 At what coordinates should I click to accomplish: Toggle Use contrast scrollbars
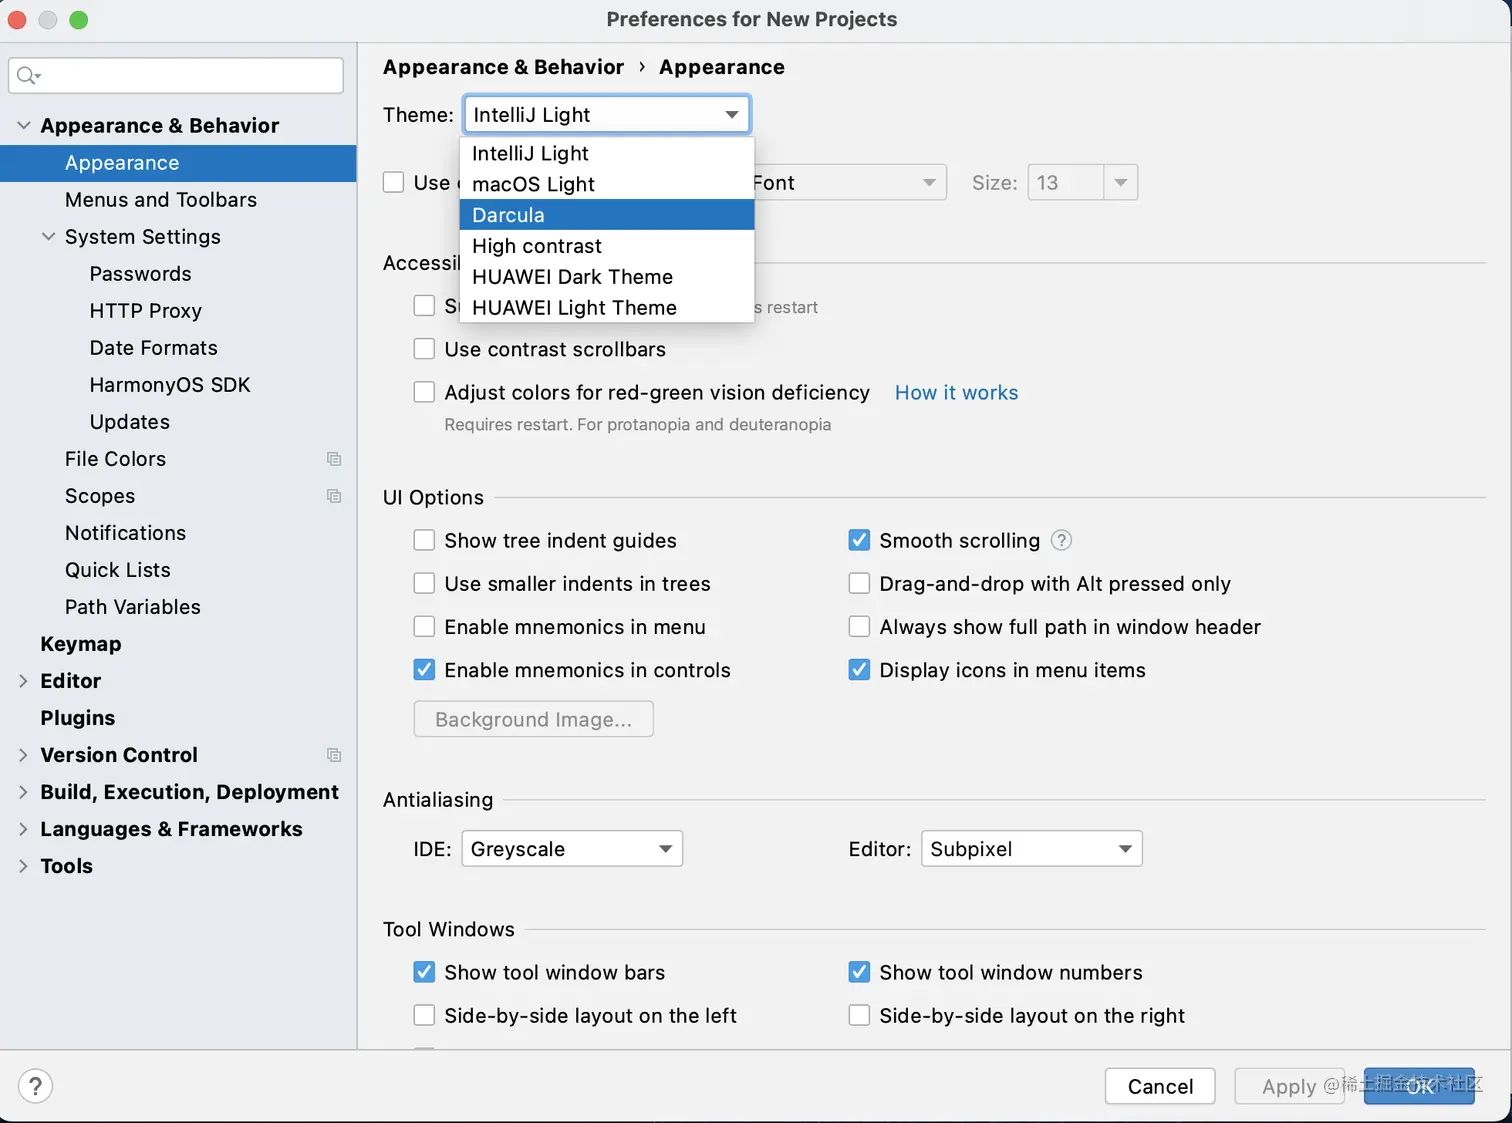point(424,349)
